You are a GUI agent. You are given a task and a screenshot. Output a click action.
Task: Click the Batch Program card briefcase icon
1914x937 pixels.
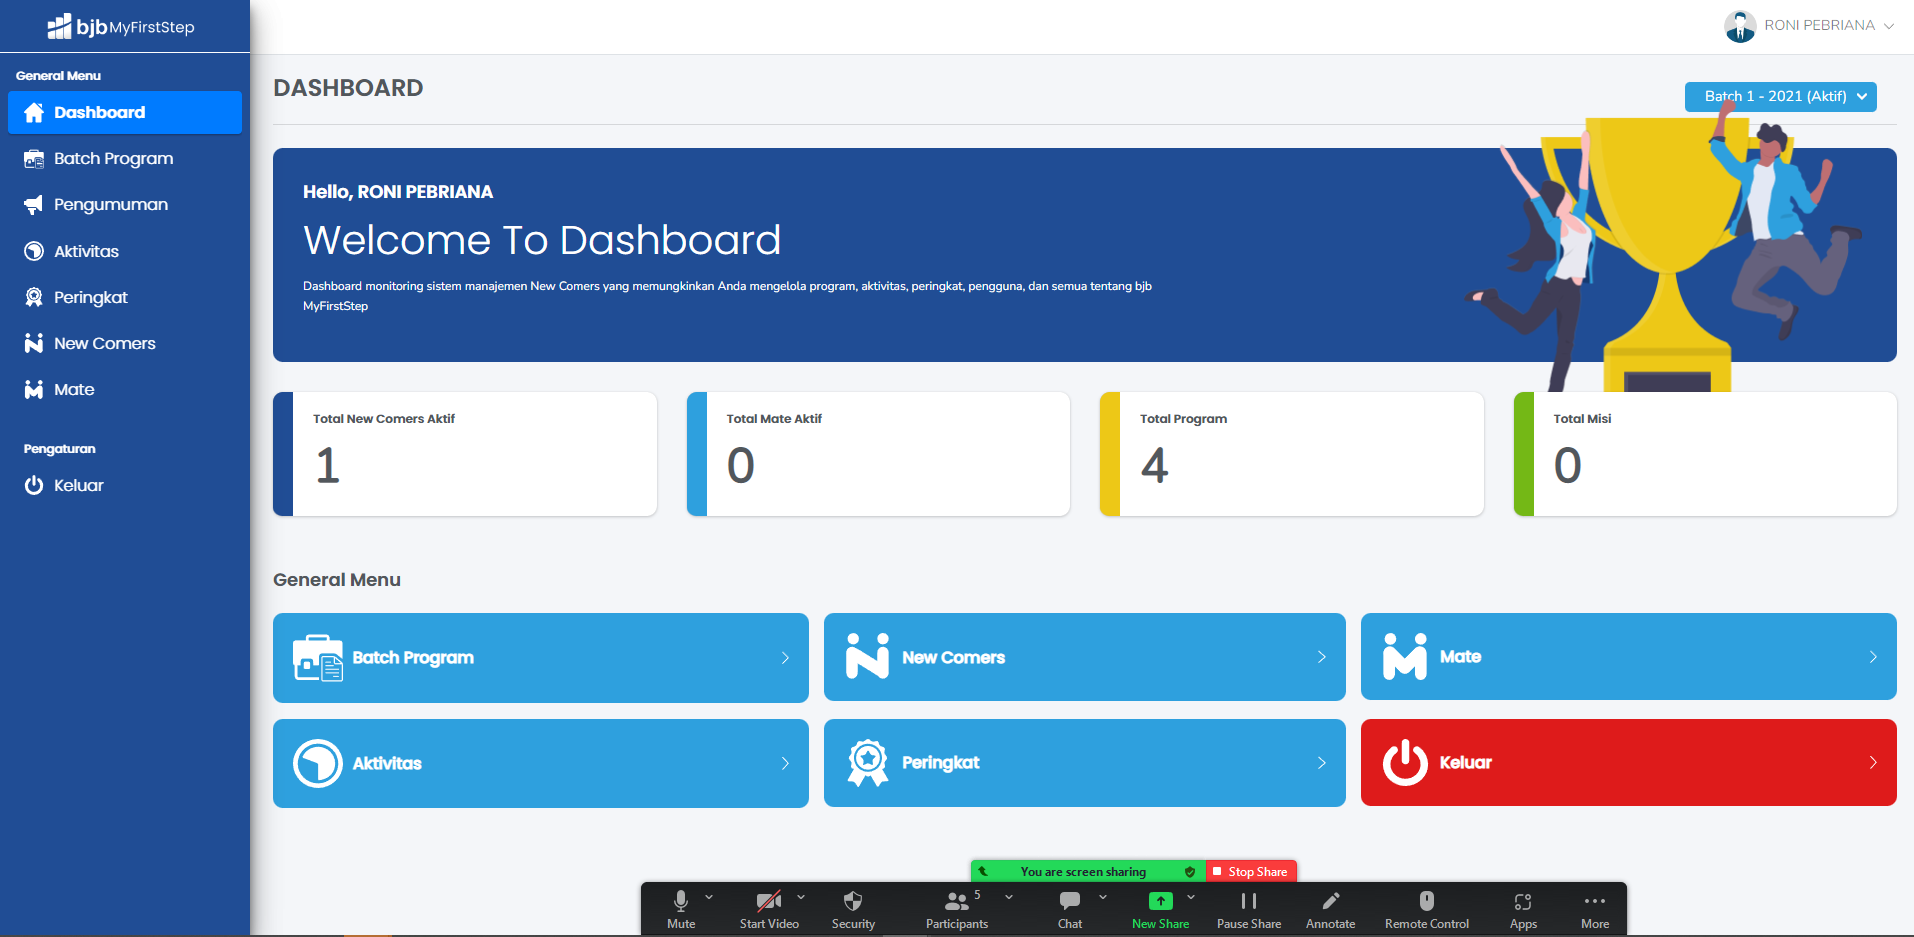(318, 658)
